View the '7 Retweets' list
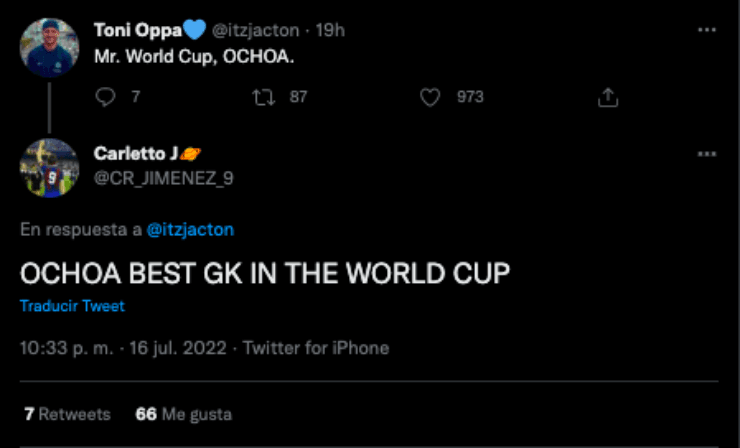This screenshot has height=448, width=740. coord(67,413)
